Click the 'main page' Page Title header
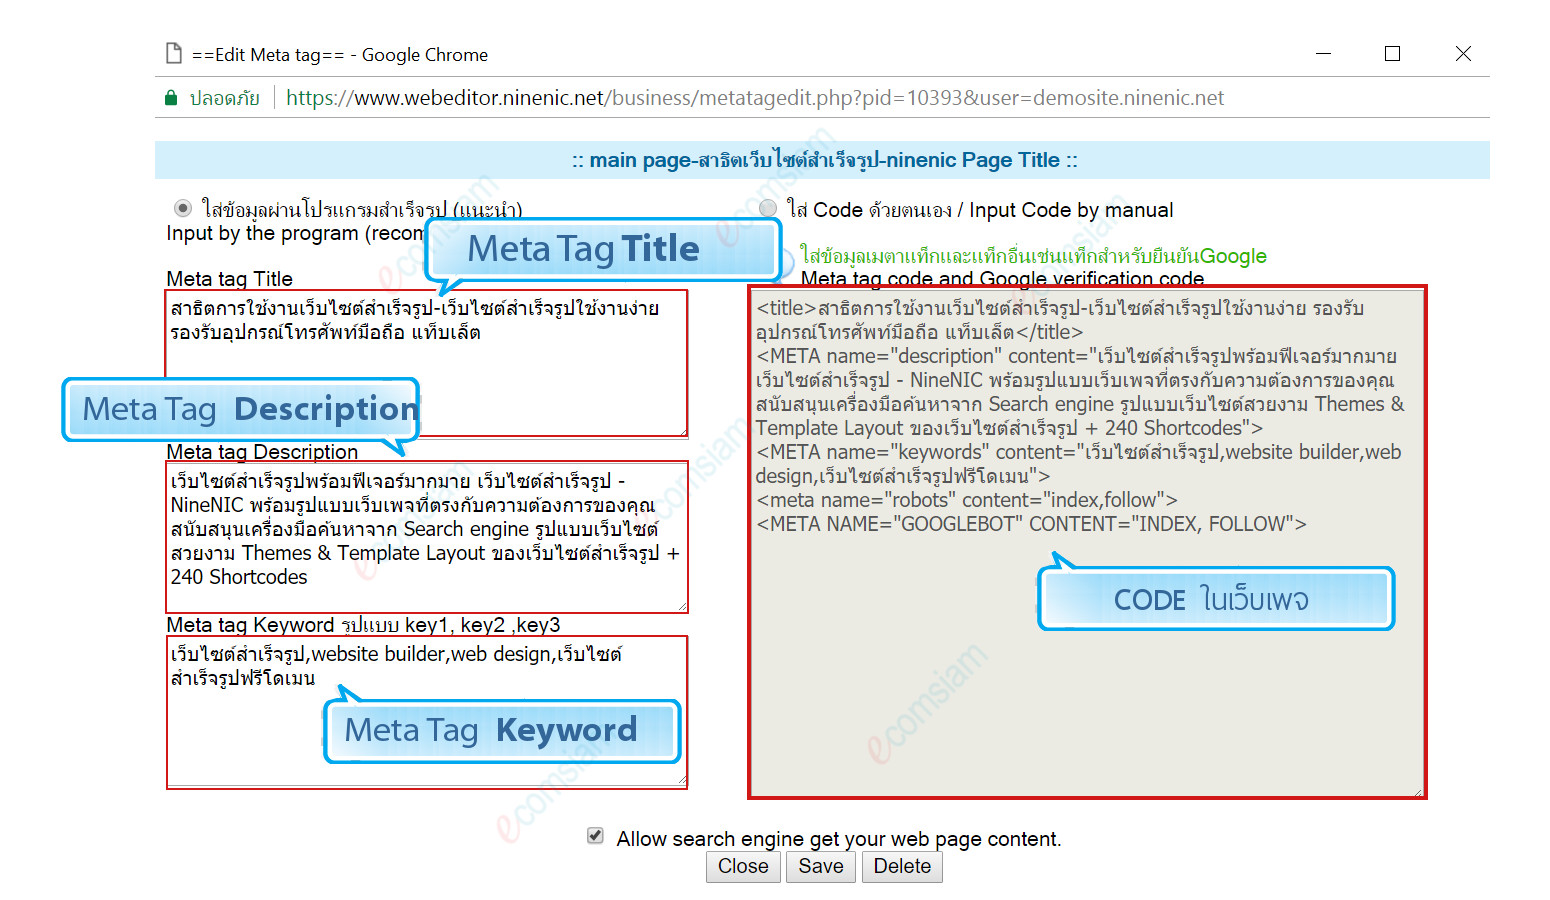The height and width of the screenshot is (900, 1550). 824,160
